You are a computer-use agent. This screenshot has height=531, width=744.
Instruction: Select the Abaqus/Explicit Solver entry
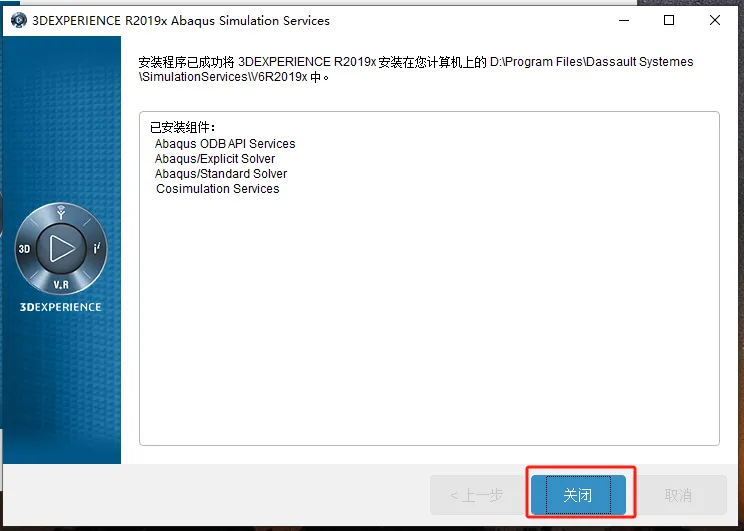point(215,158)
